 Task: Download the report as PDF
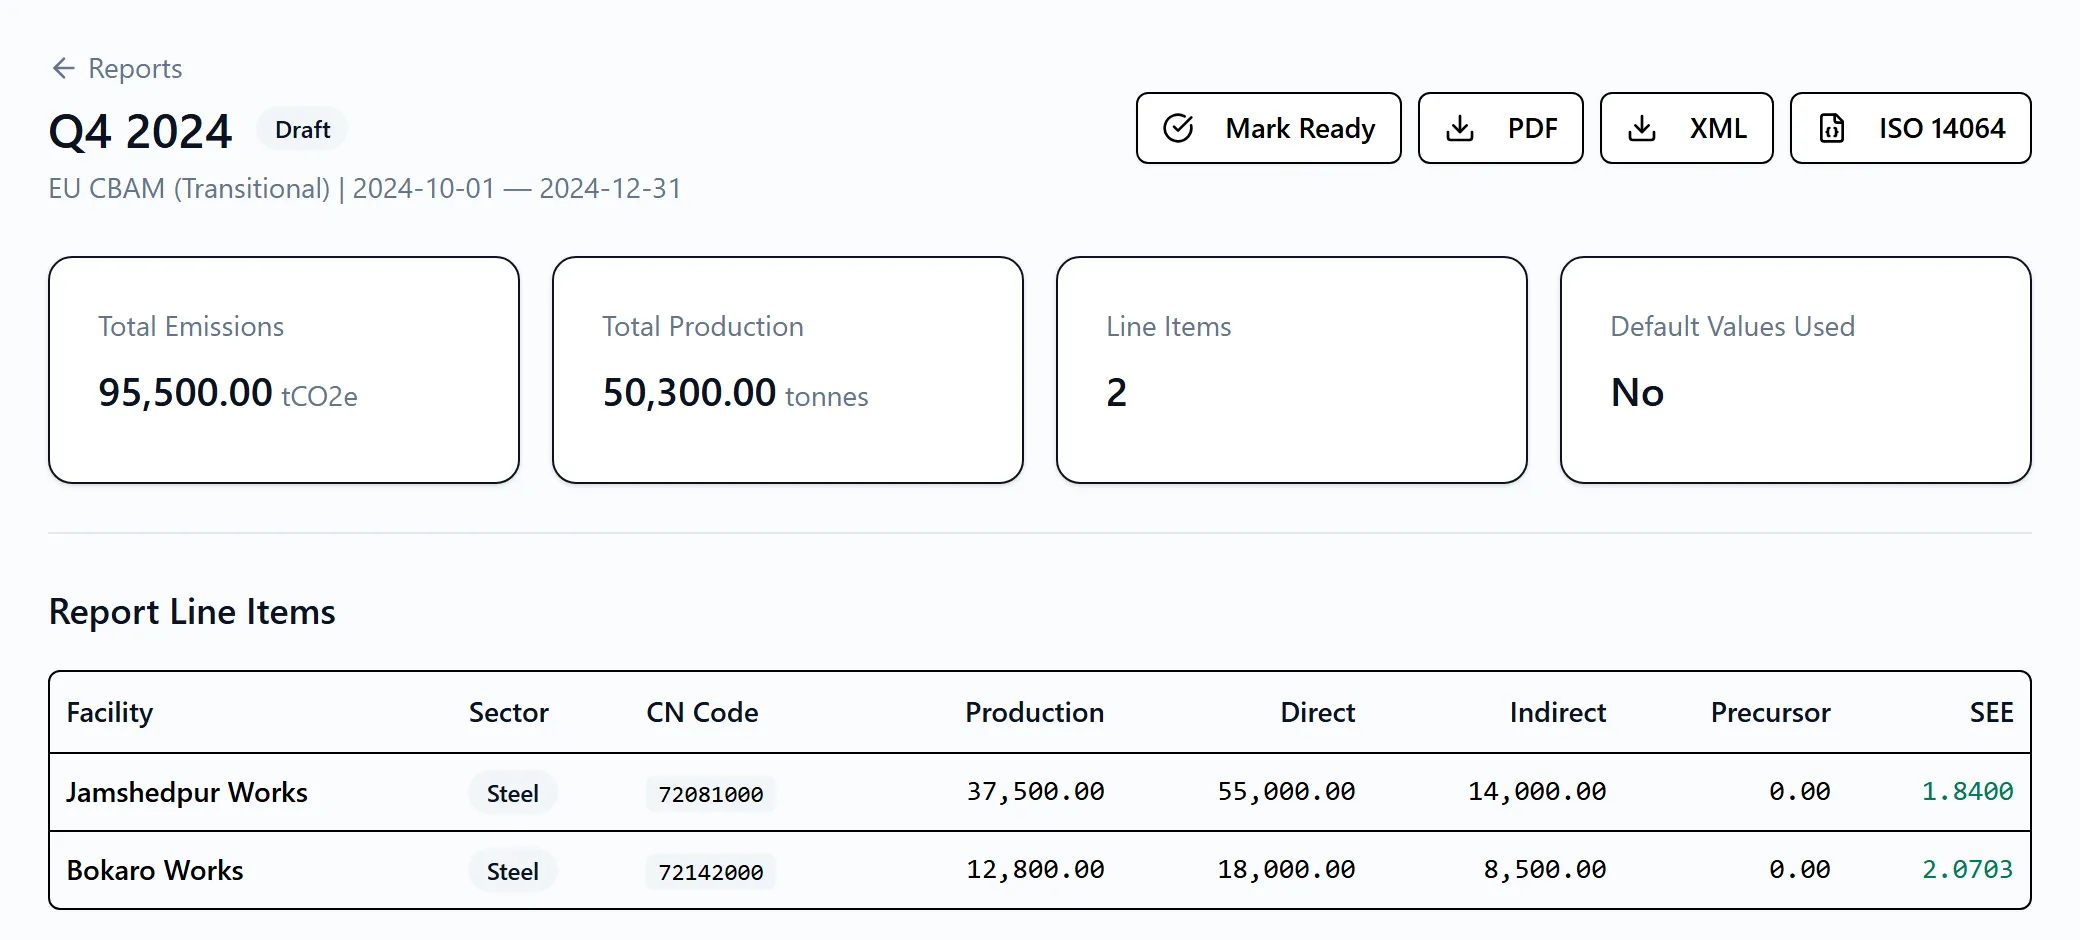click(1500, 128)
